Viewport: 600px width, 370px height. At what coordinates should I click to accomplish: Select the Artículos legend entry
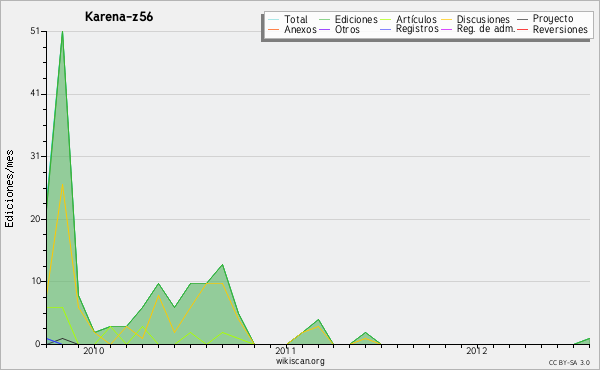(x=416, y=19)
